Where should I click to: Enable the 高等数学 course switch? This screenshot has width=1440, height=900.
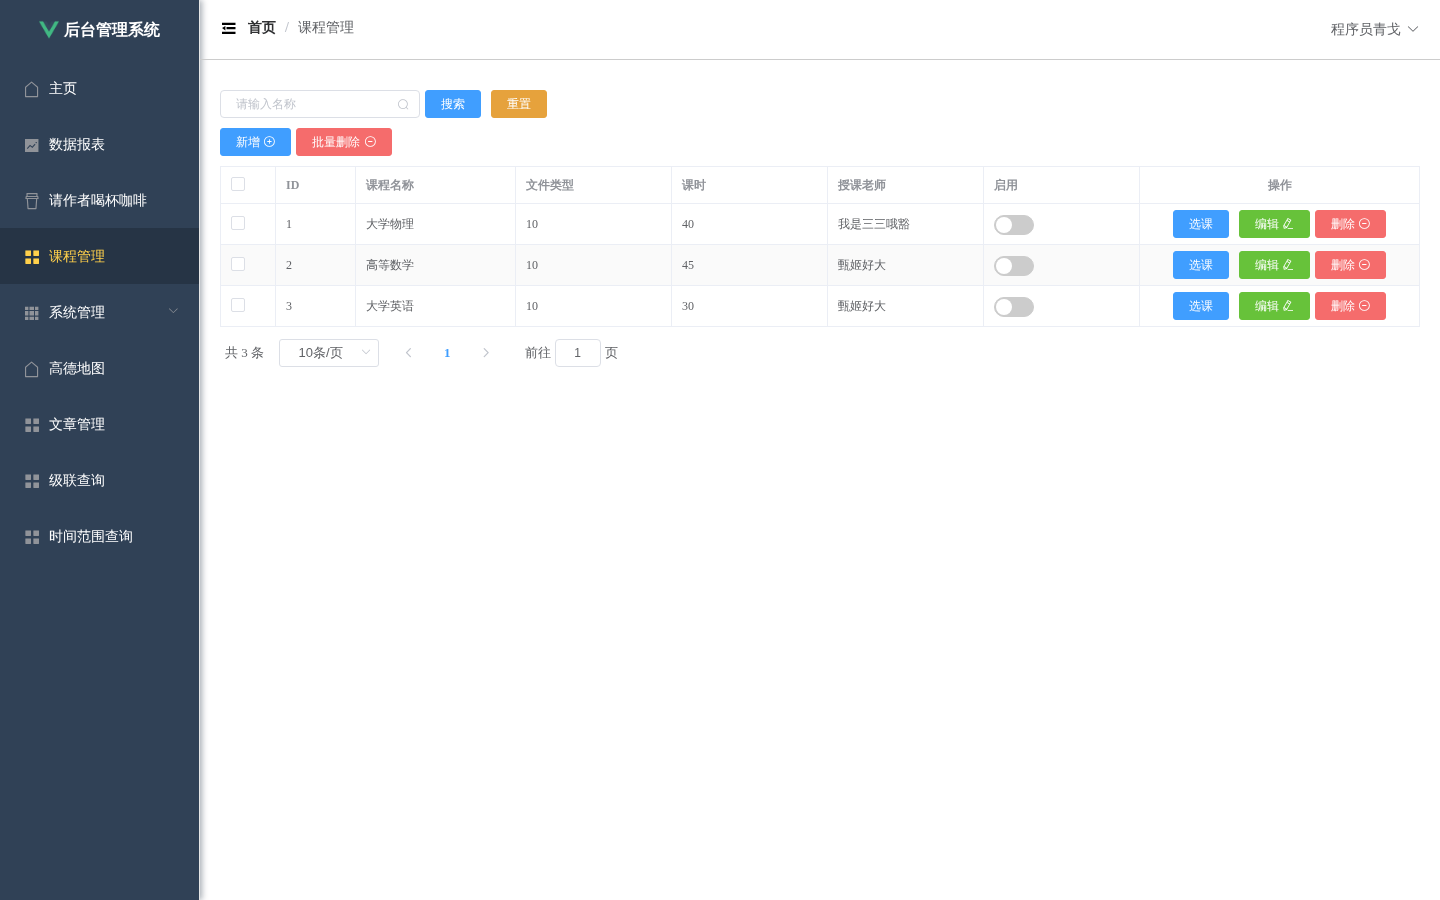pyautogui.click(x=1014, y=266)
